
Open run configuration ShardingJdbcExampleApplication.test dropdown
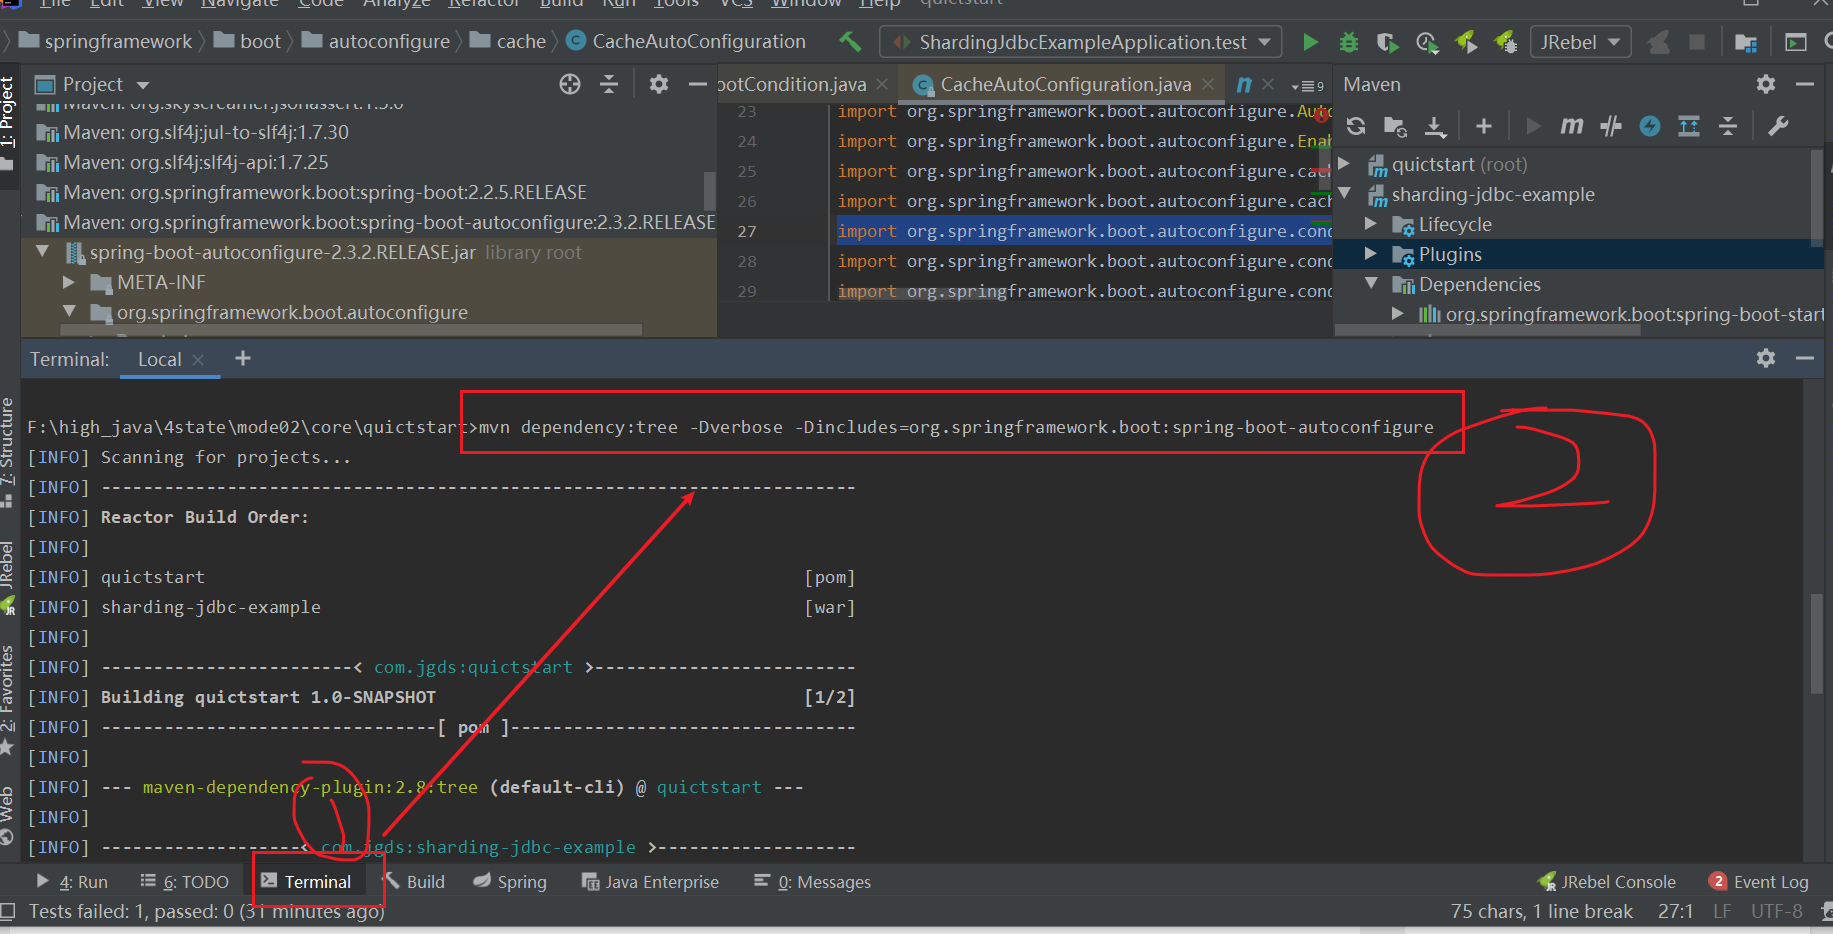coord(1081,42)
